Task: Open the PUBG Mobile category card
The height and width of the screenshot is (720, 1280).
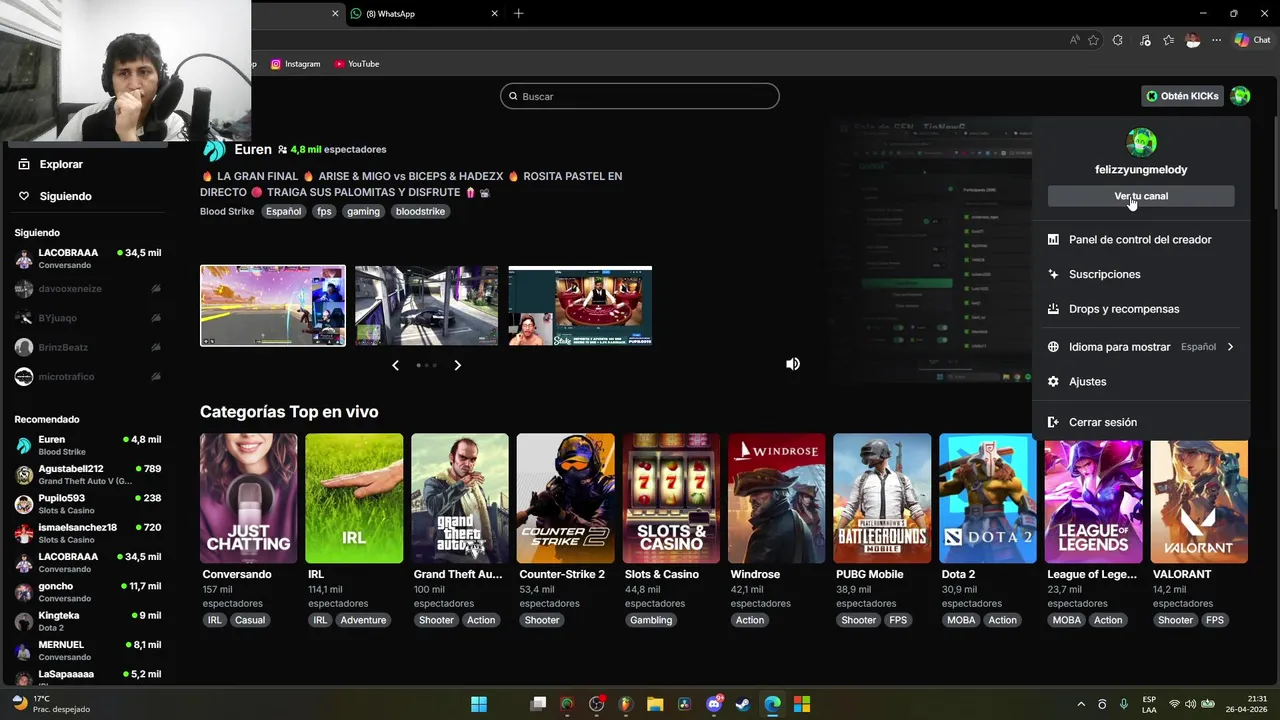Action: (x=882, y=498)
